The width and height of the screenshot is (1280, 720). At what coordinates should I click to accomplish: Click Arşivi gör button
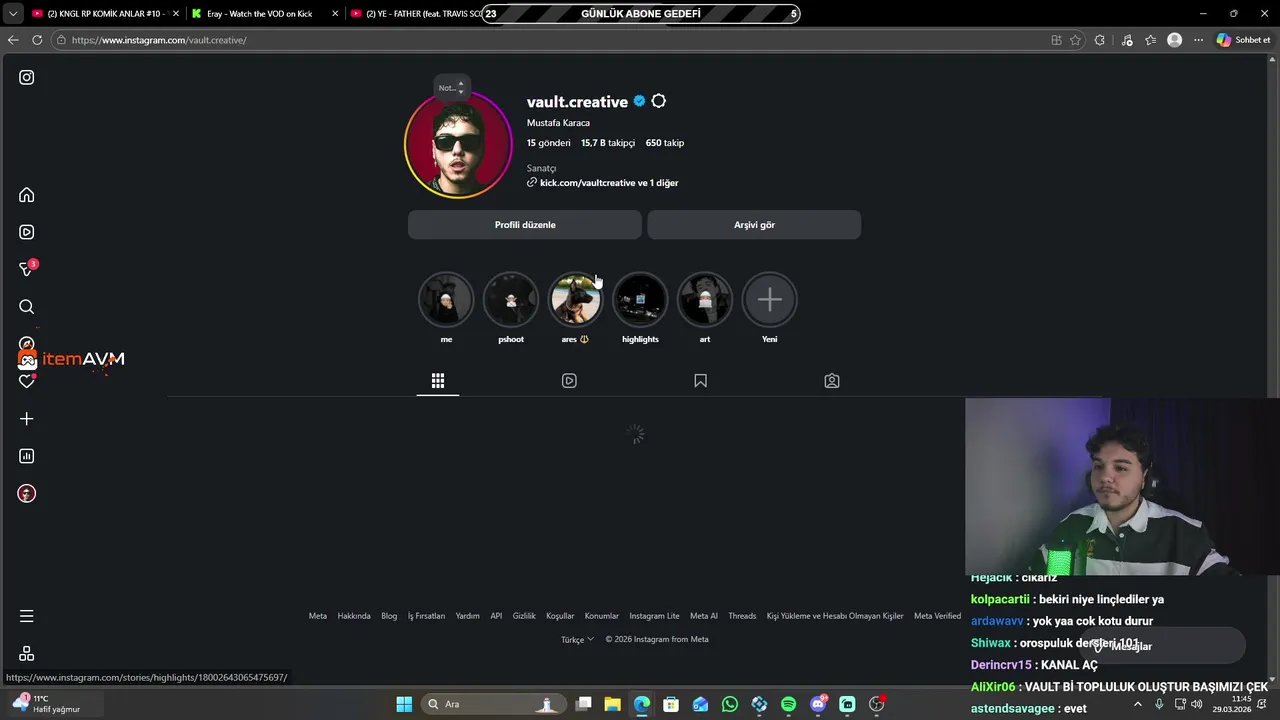[754, 225]
